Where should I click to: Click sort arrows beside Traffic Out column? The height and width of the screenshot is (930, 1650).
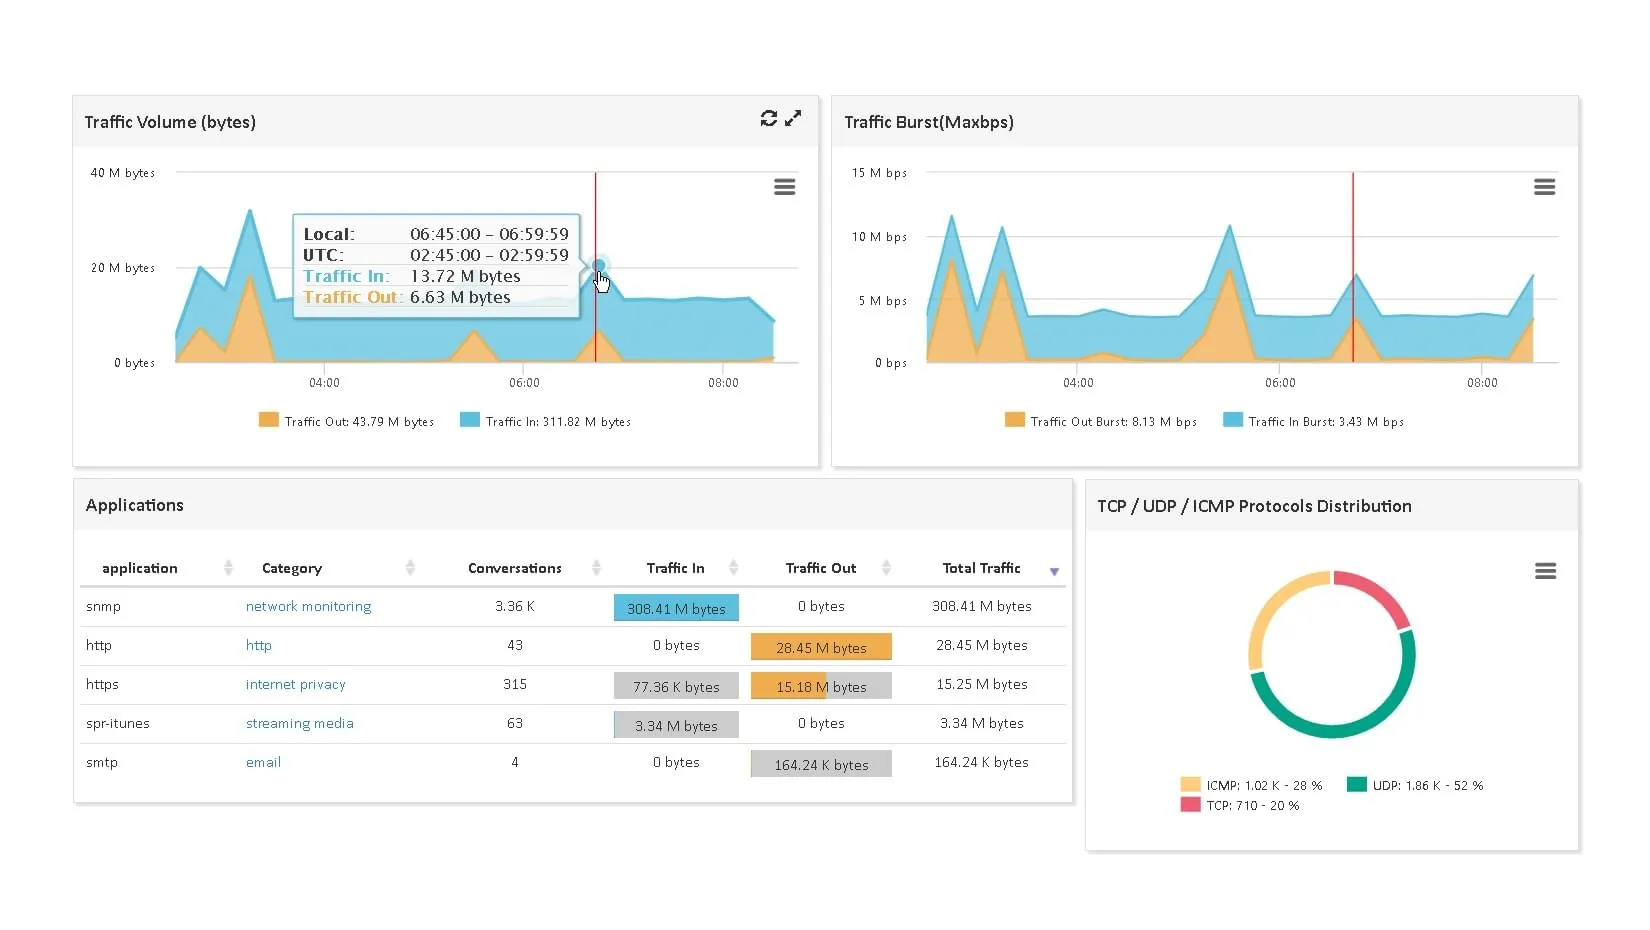[886, 568]
